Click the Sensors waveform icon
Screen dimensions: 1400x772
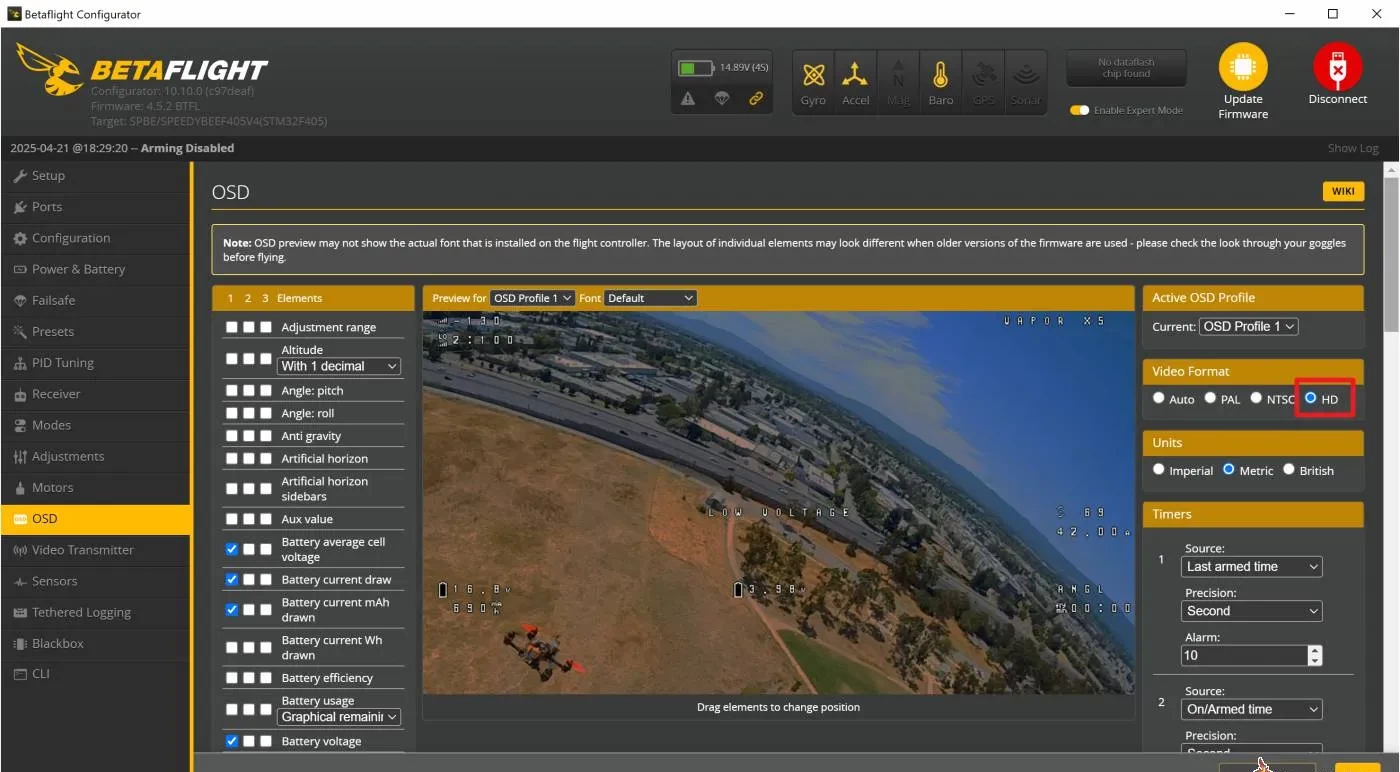[x=20, y=581]
